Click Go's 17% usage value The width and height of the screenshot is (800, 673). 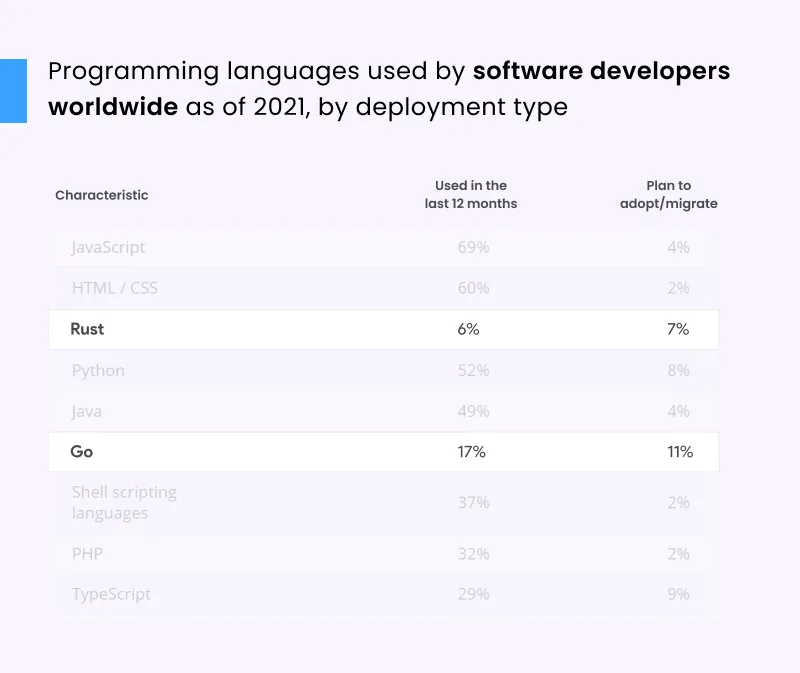[472, 451]
